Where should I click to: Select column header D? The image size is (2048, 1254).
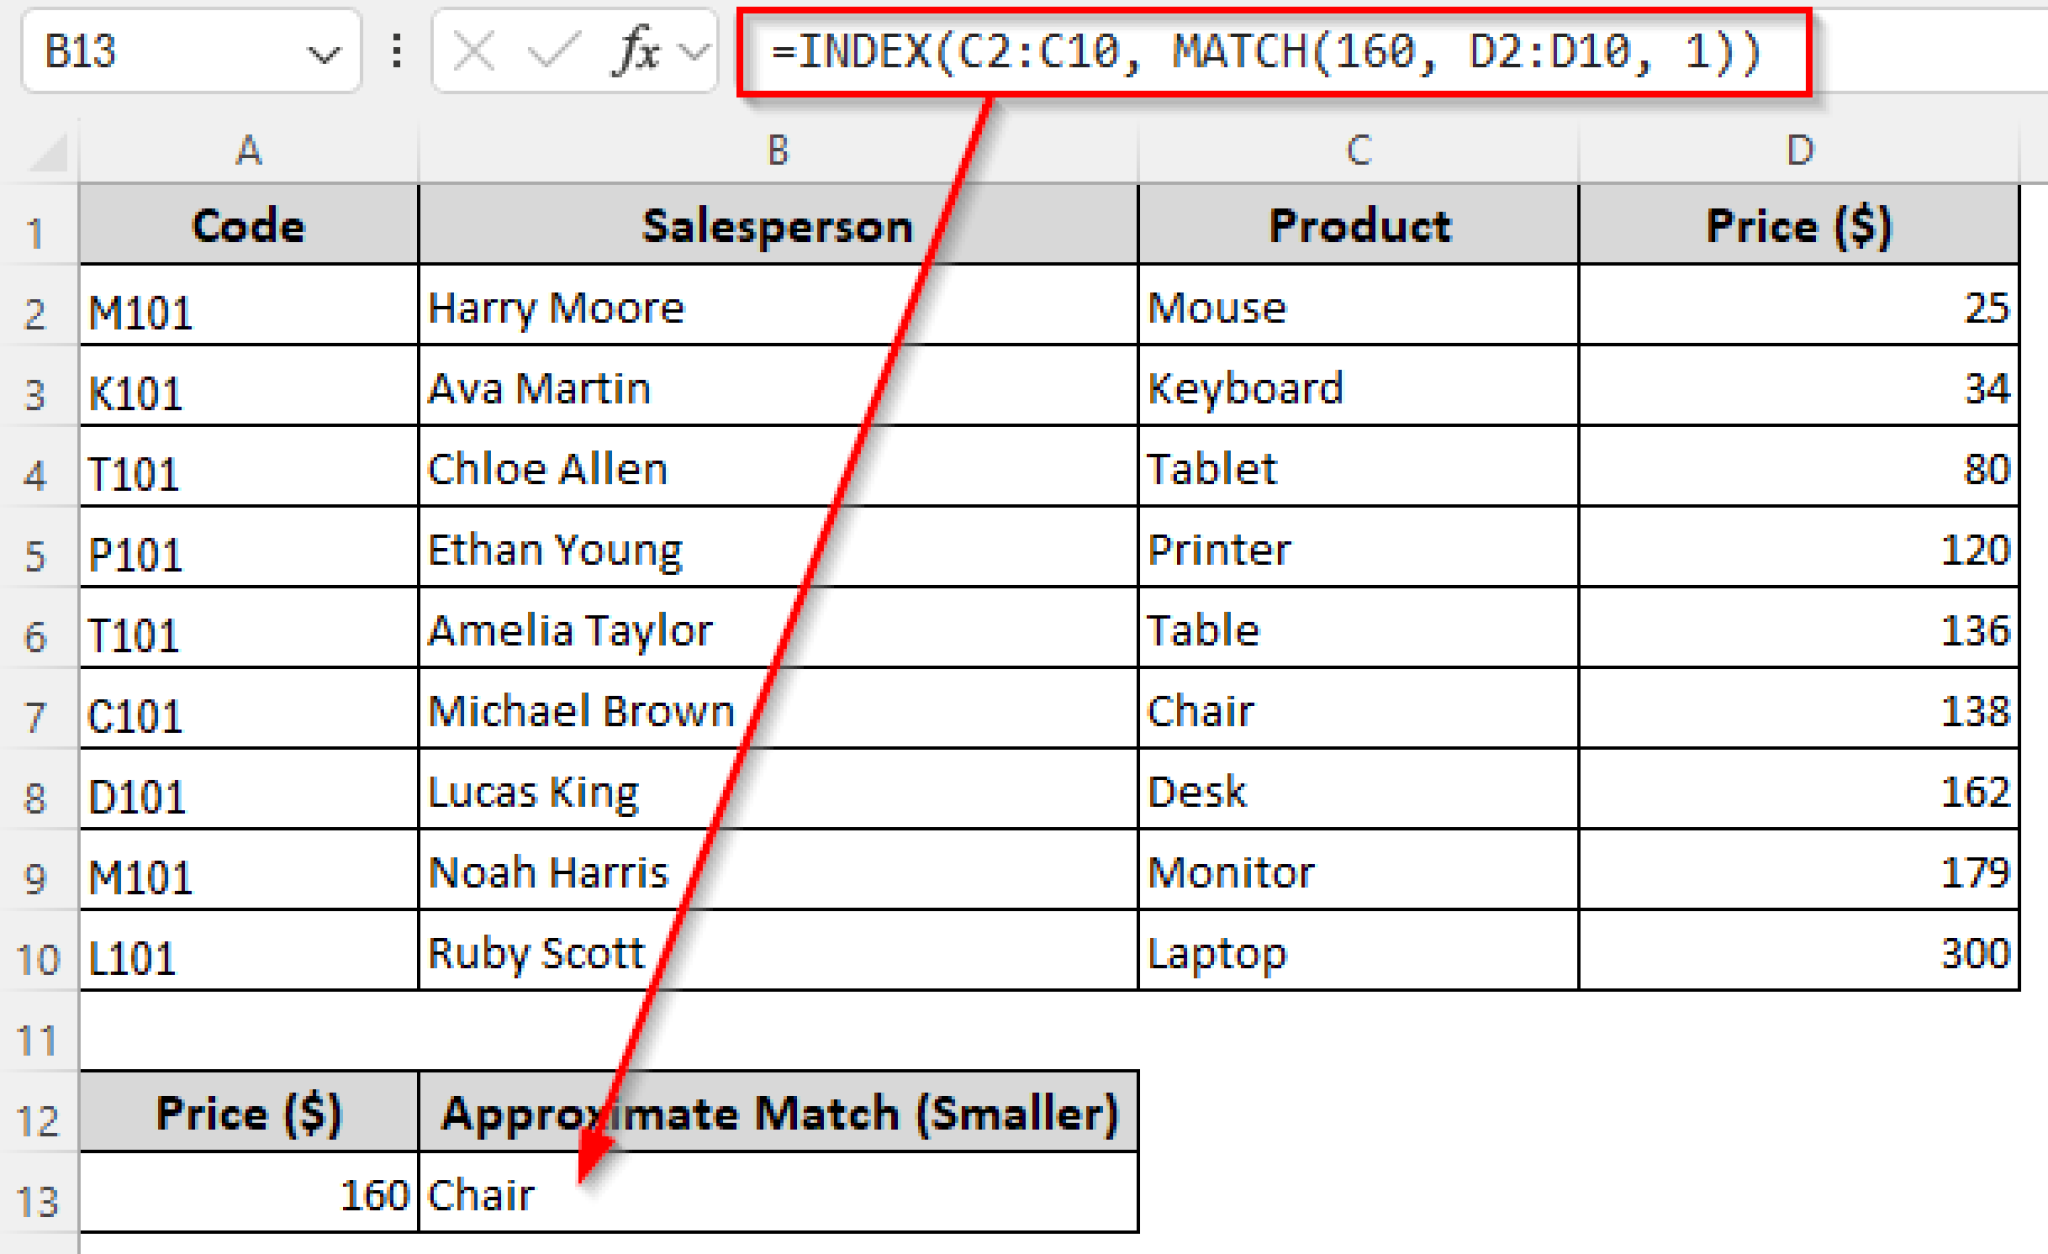click(x=1800, y=152)
